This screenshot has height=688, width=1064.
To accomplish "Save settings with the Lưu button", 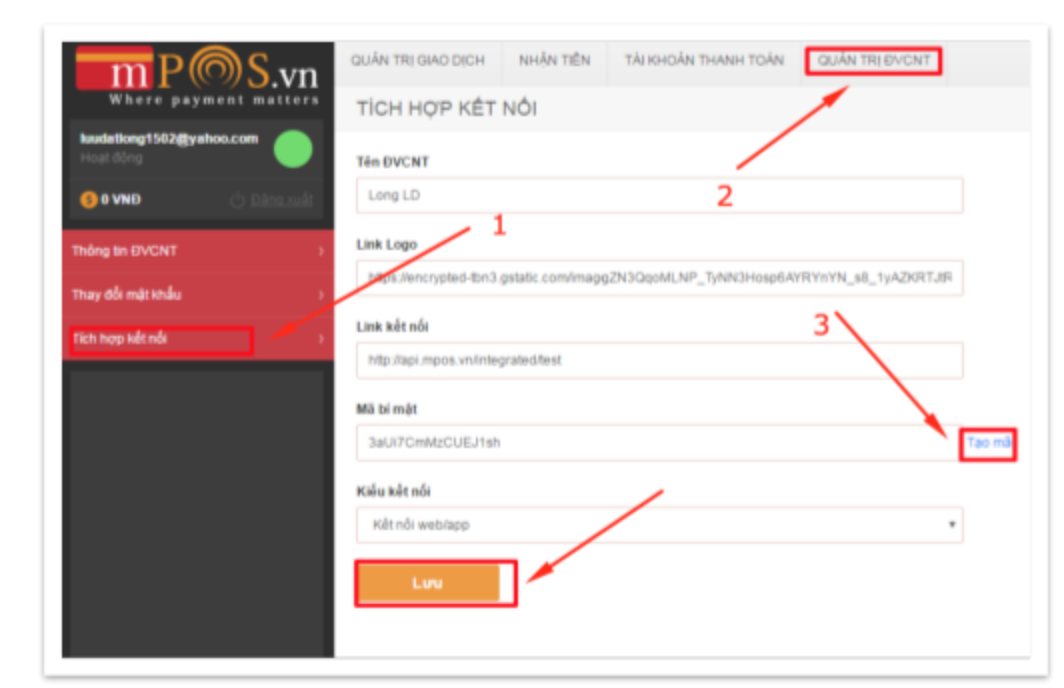I will click(430, 583).
